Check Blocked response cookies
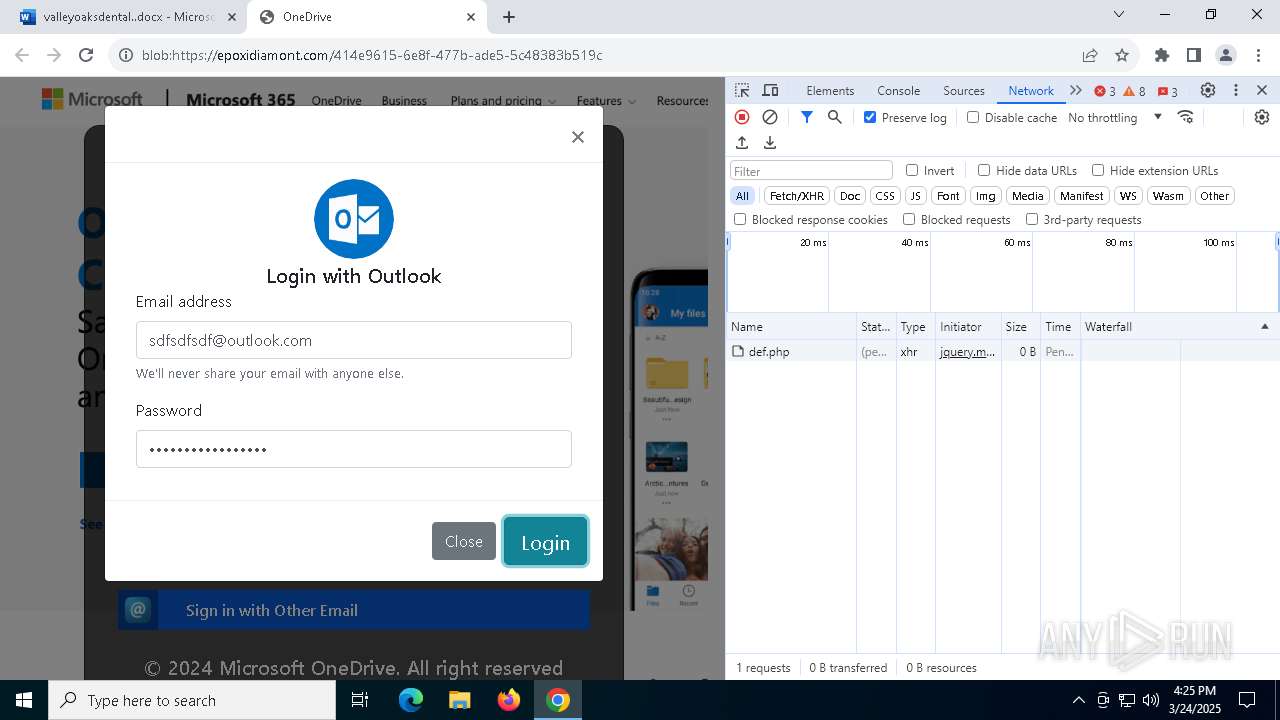 click(x=740, y=219)
